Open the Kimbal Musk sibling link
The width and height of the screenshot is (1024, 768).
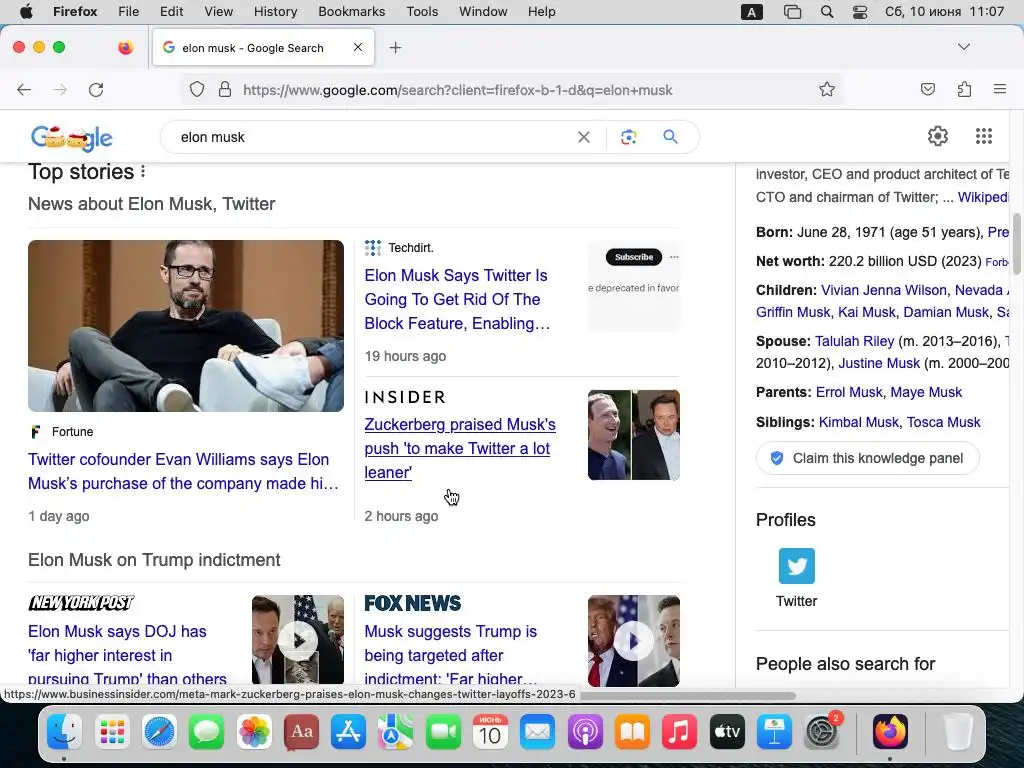[x=858, y=422]
